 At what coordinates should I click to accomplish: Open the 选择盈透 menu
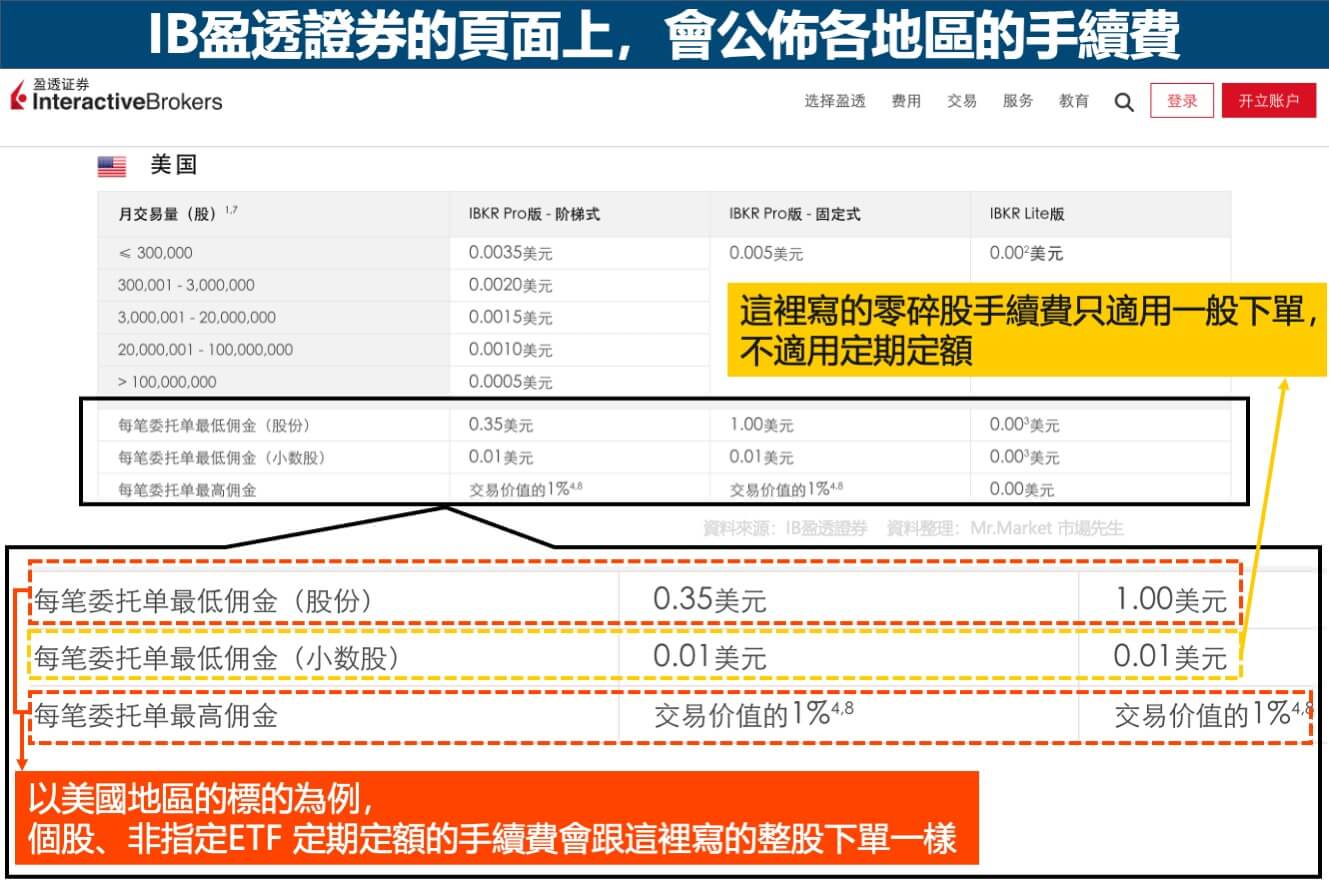point(835,101)
